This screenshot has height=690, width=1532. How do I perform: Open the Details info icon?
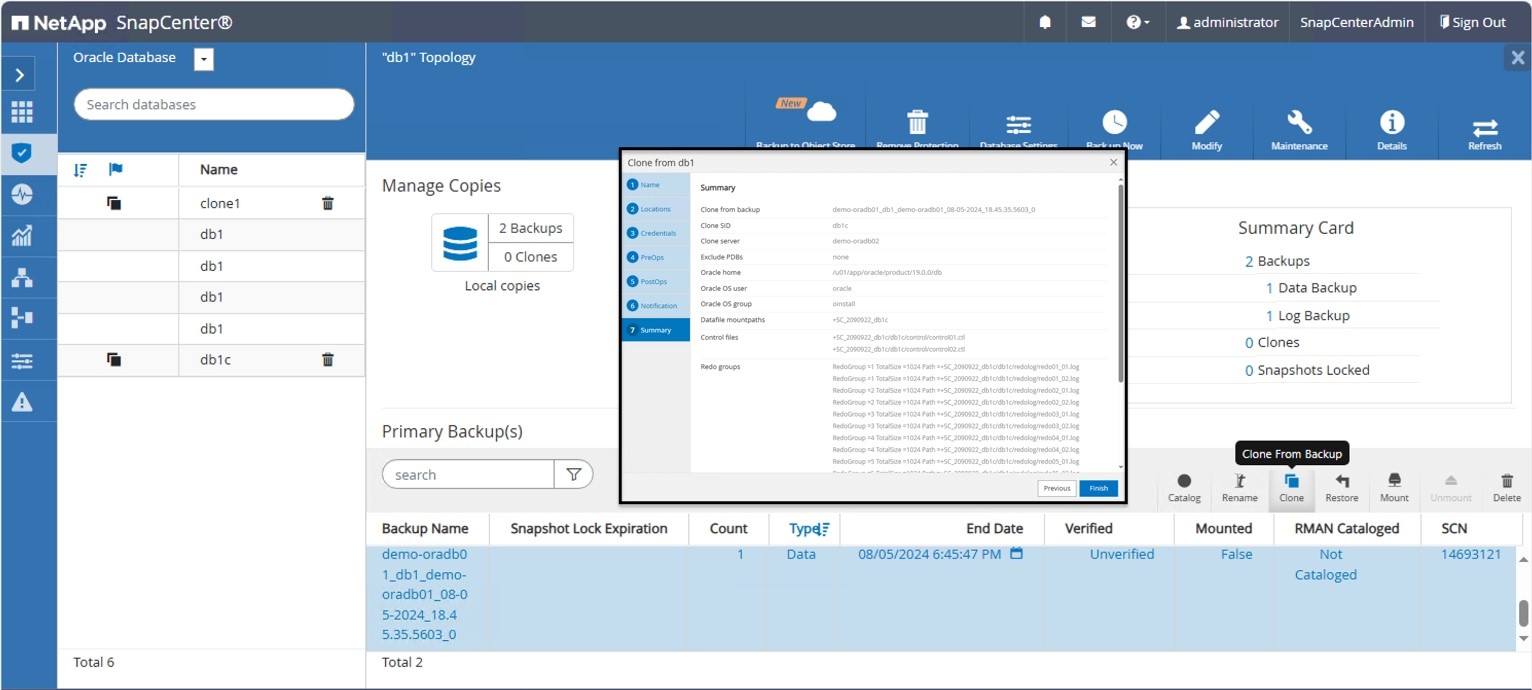1392,122
